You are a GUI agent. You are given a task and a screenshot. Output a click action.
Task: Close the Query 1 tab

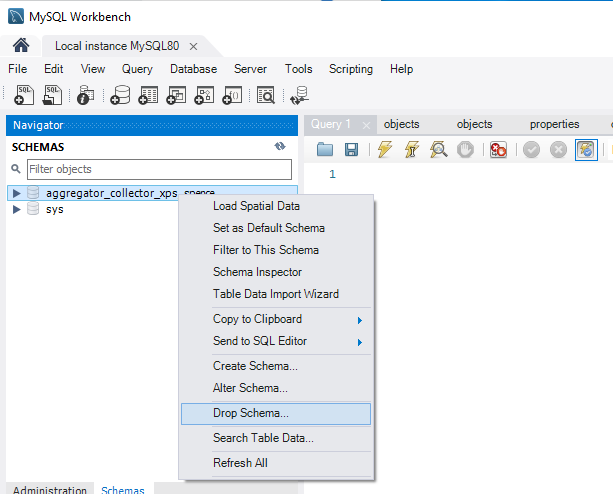pos(367,125)
